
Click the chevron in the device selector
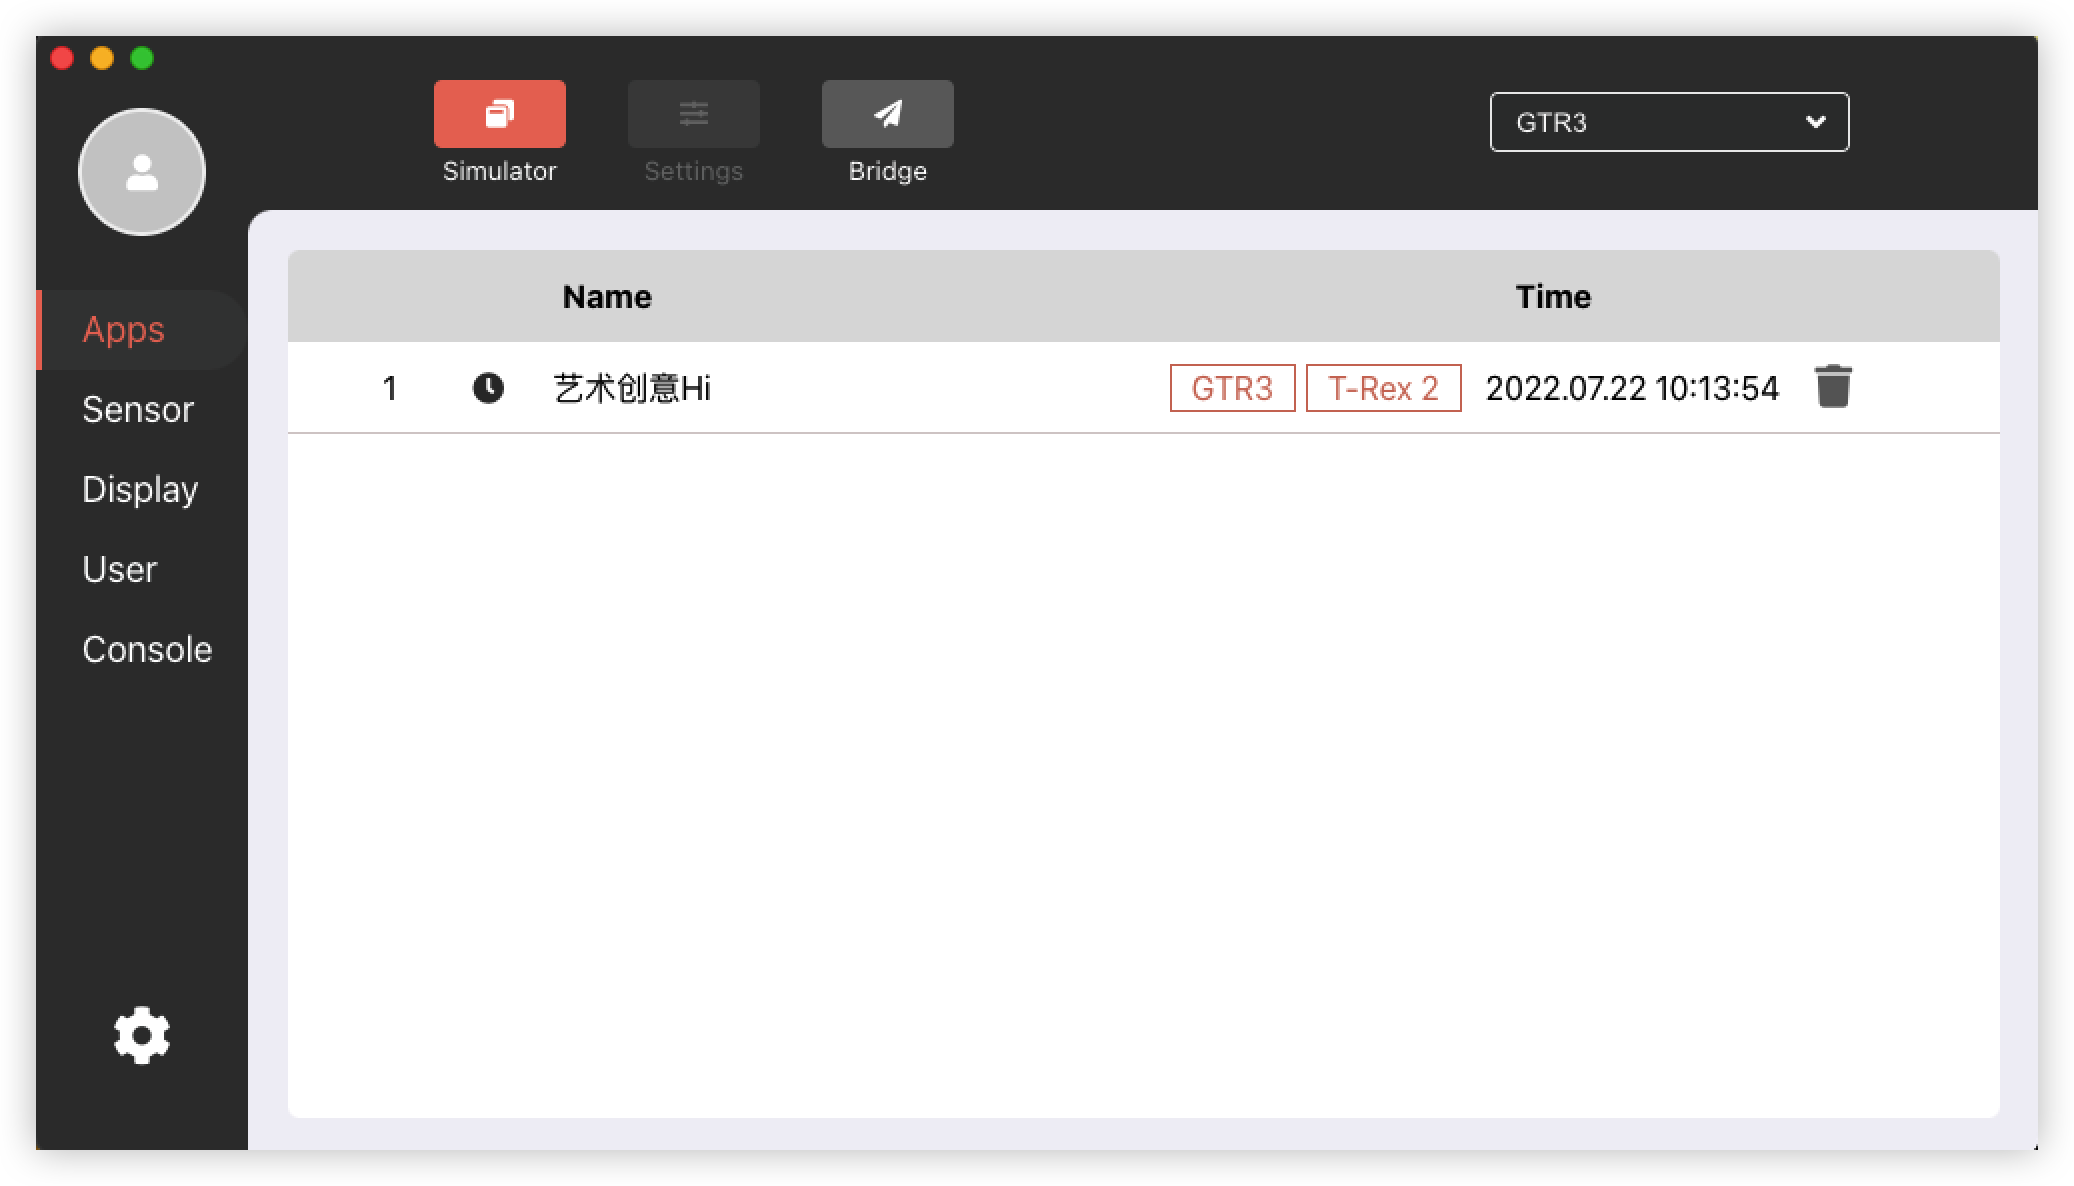1814,122
